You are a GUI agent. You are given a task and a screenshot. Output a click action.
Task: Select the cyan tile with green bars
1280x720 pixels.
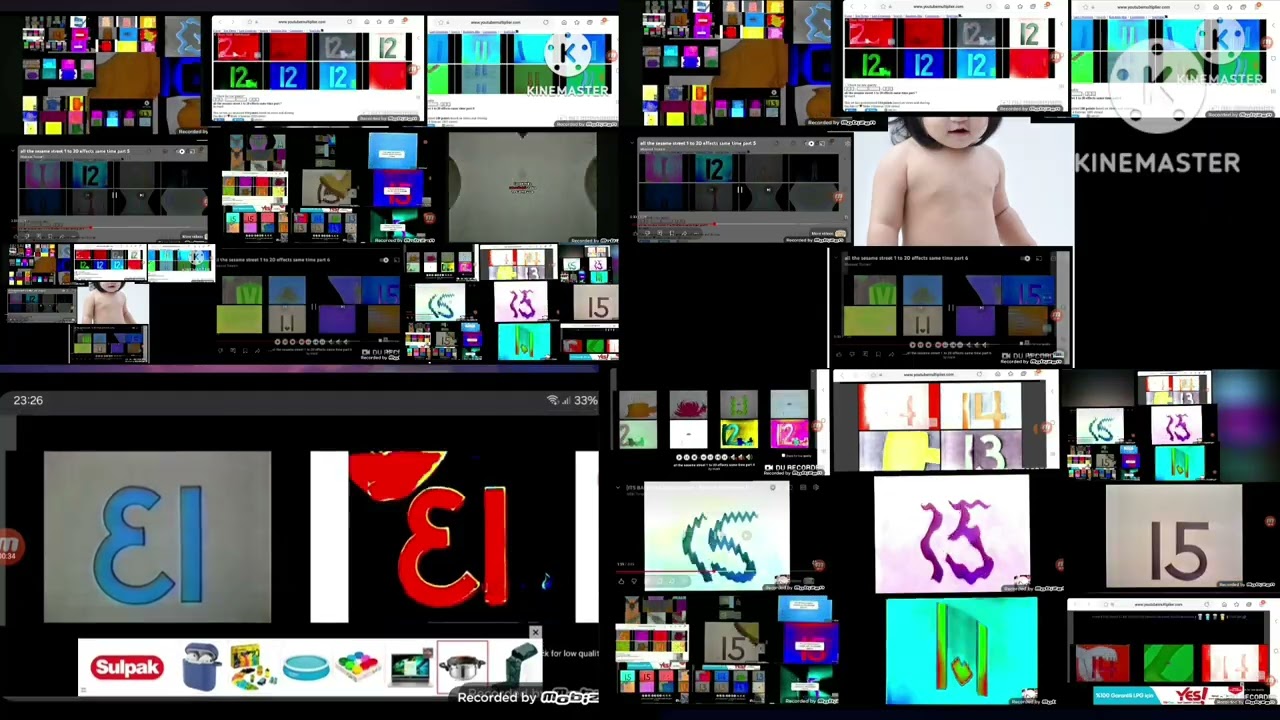click(961, 651)
